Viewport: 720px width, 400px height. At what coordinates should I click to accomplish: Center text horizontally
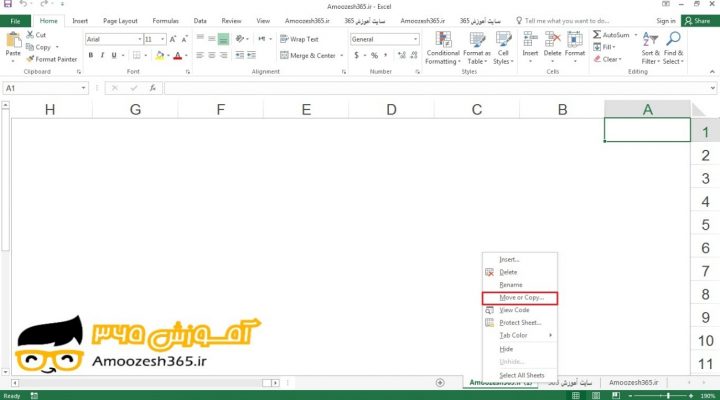click(x=212, y=56)
